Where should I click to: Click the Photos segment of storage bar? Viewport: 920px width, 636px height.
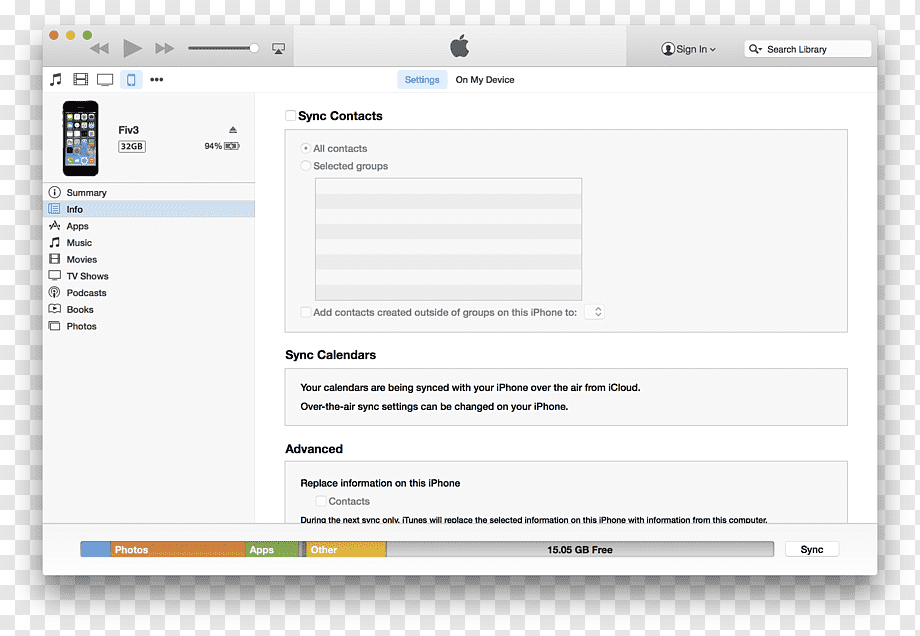click(178, 549)
